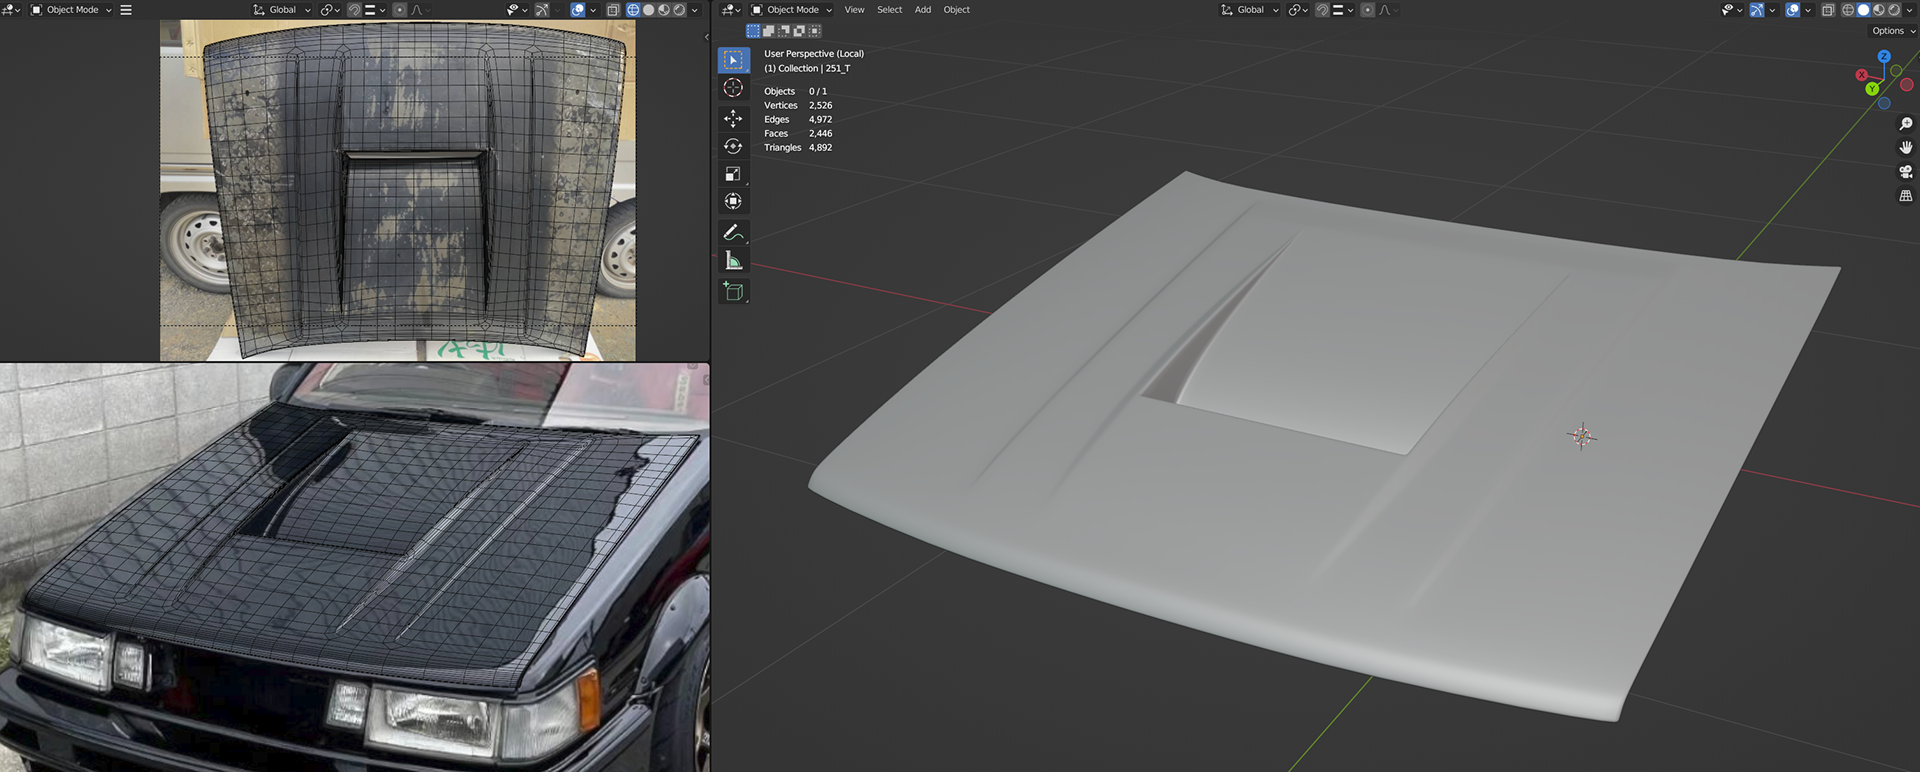Switch right viewport to Solid shading
Image resolution: width=1920 pixels, height=772 pixels.
1863,10
